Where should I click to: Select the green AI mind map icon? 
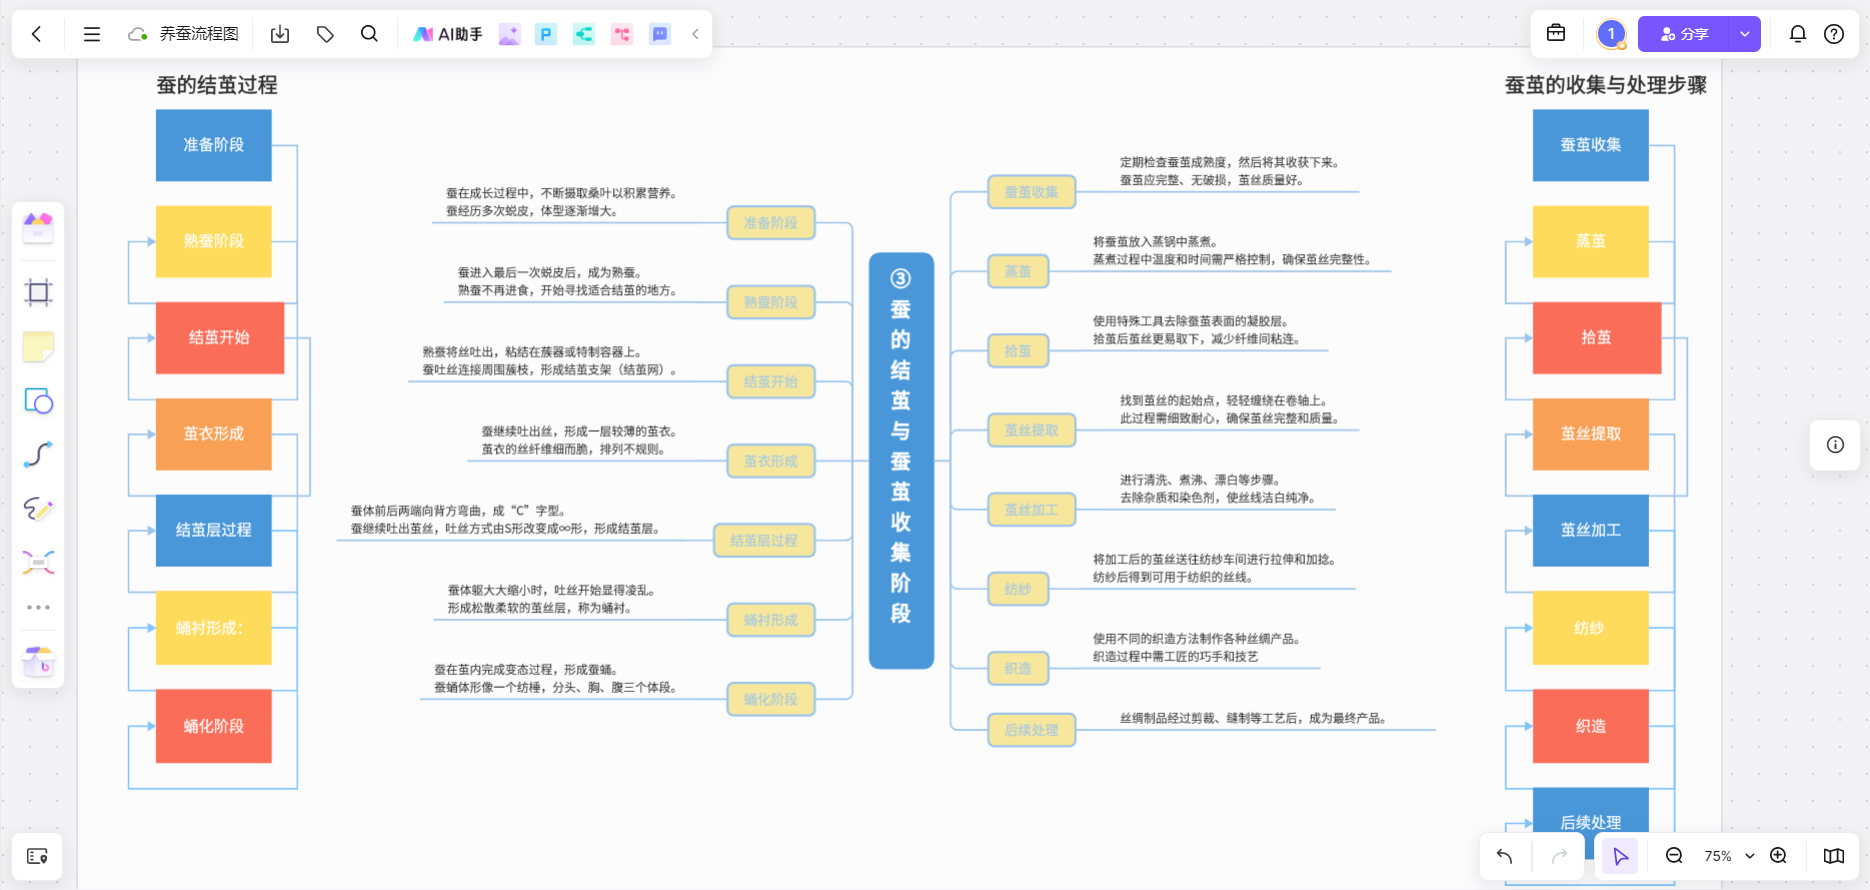pos(584,34)
